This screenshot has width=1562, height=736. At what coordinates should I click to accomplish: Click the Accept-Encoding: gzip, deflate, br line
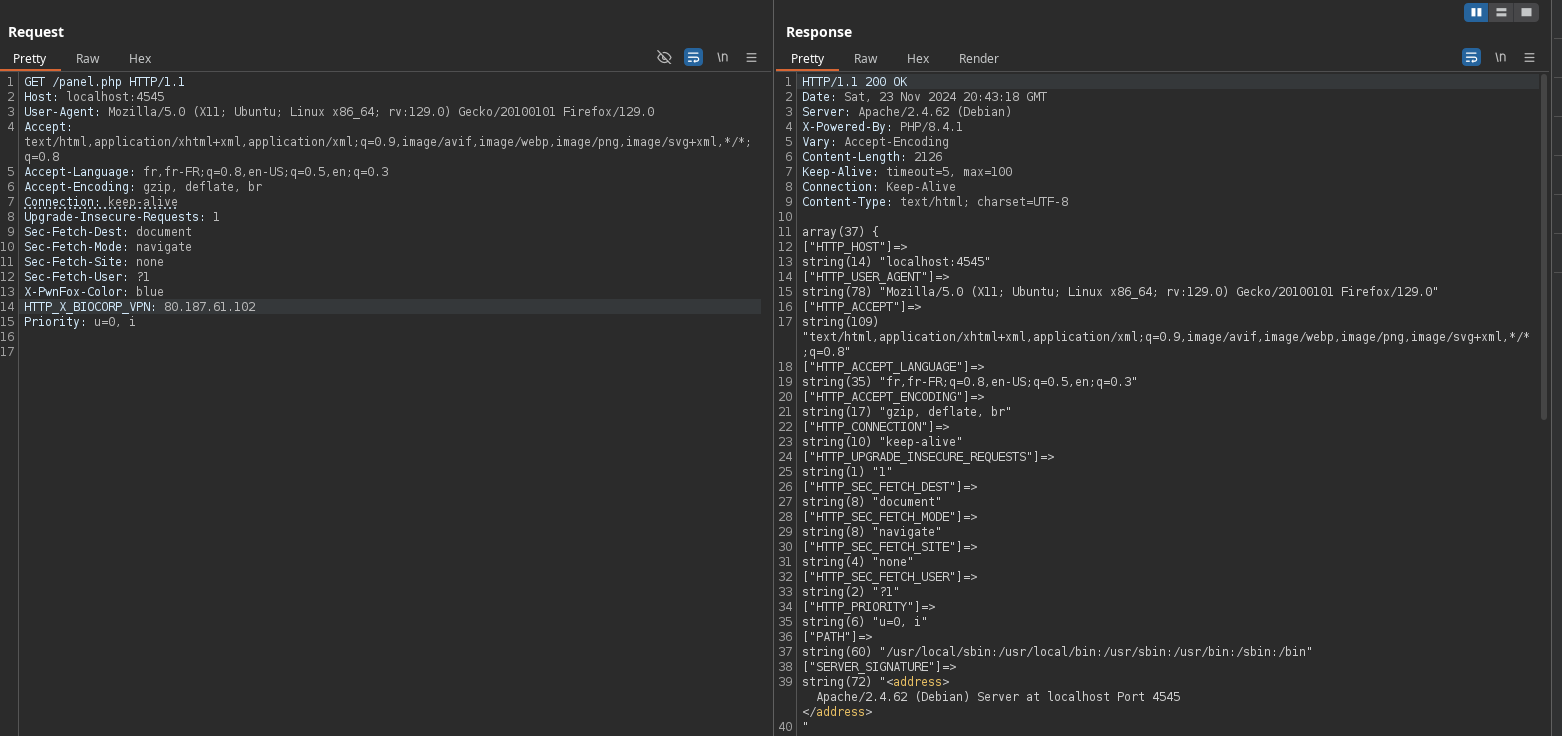pos(143,187)
